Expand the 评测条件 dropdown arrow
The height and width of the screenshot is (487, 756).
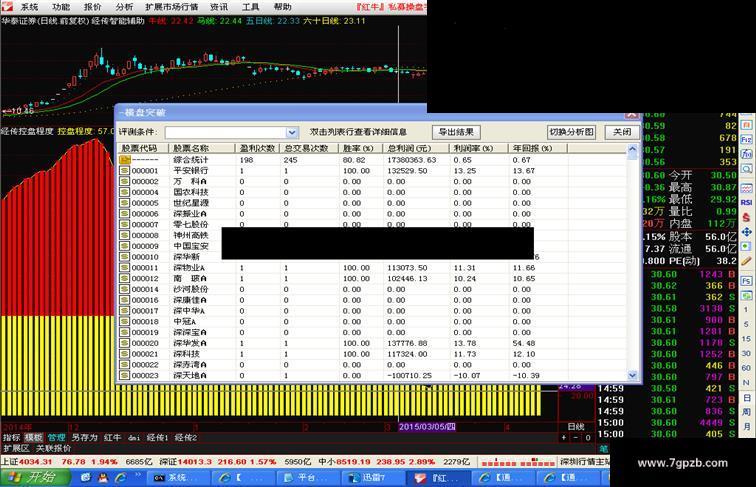pos(292,132)
